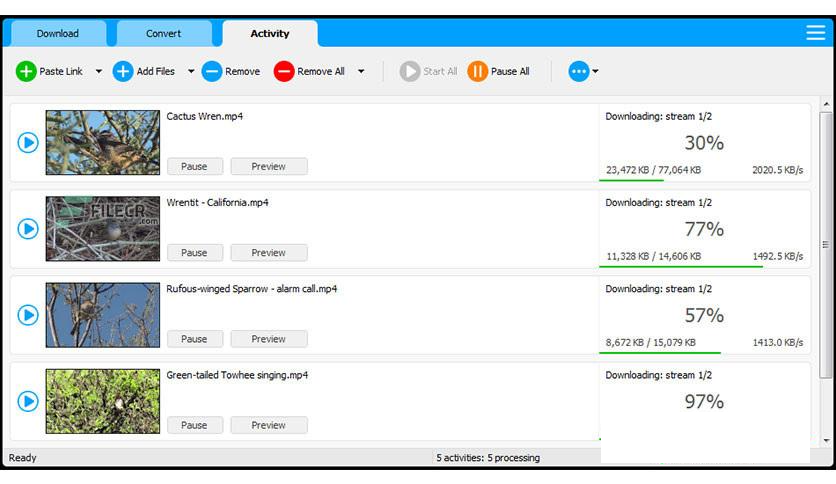Switch to the Convert tab
The image size is (836, 484).
click(x=163, y=34)
